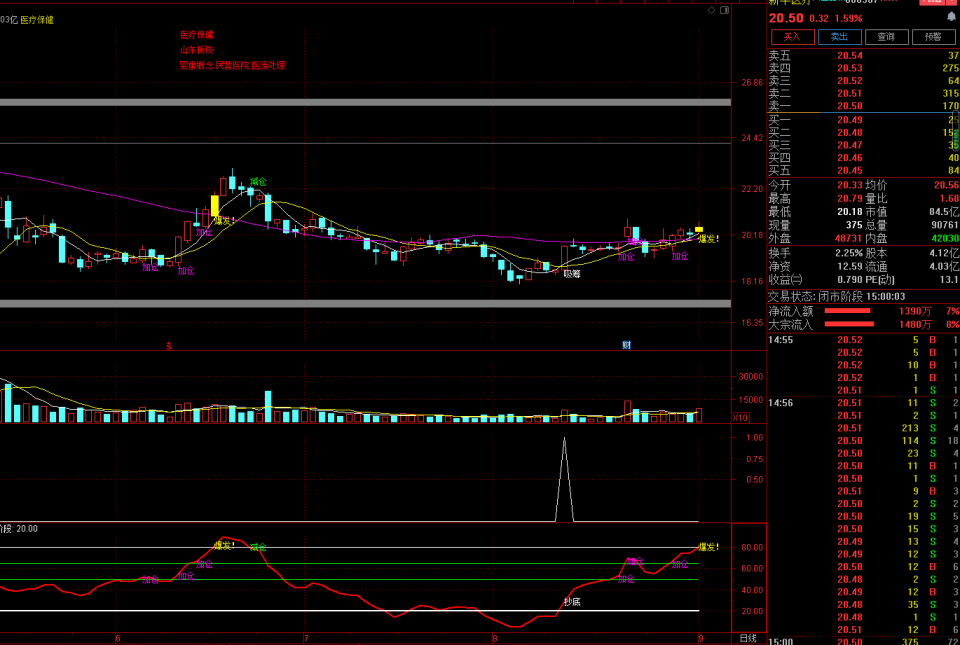Click the month 8 marker on the time axis
The image size is (960, 645).
tap(493, 638)
